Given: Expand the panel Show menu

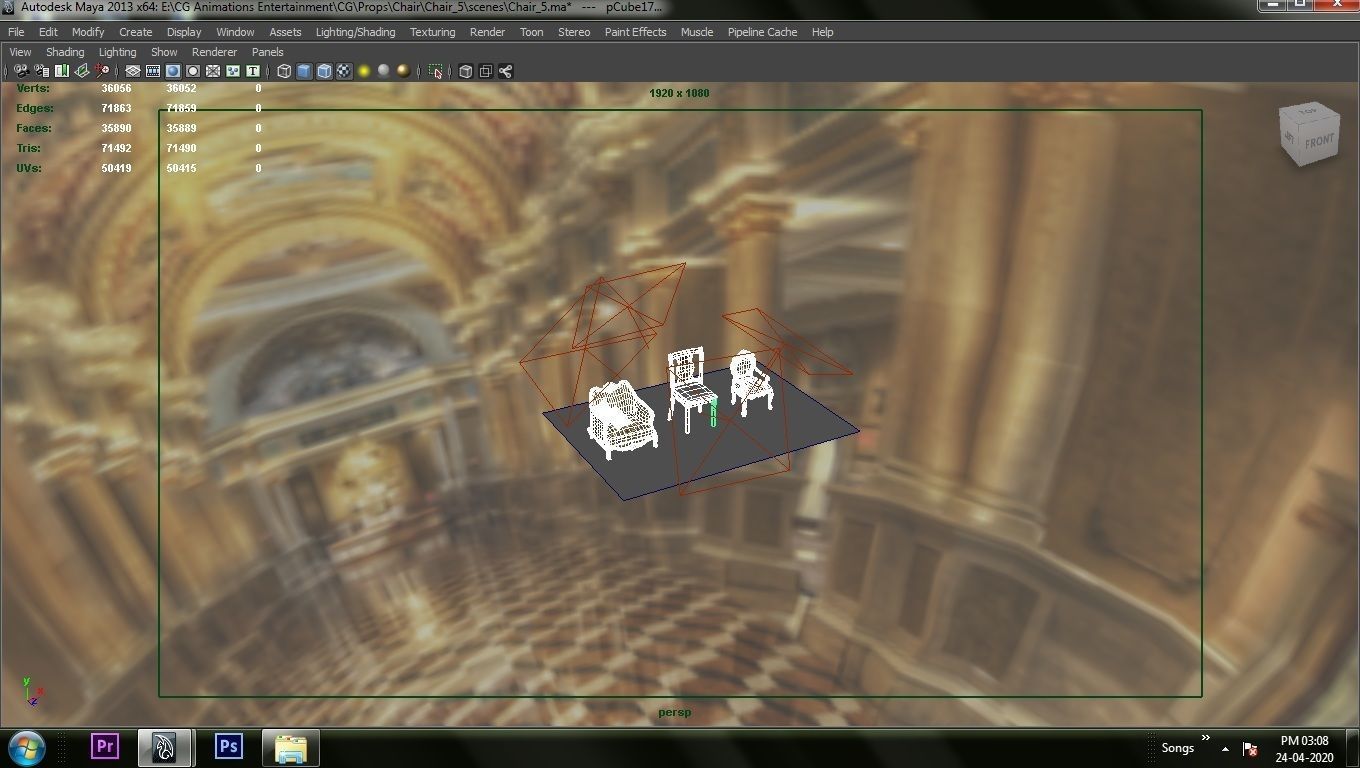Looking at the screenshot, I should [164, 52].
